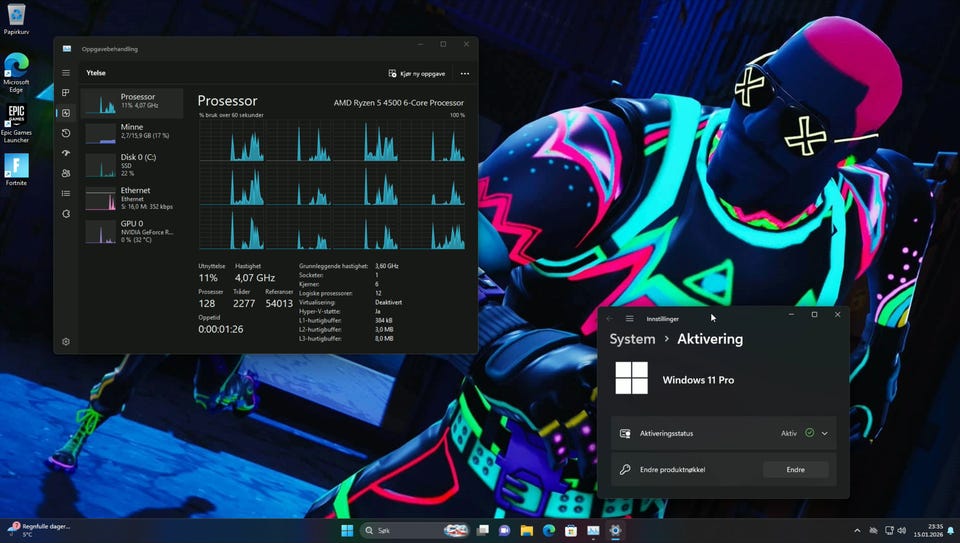
Task: Open the Users icon in Task Manager sidebar
Action: click(x=66, y=173)
